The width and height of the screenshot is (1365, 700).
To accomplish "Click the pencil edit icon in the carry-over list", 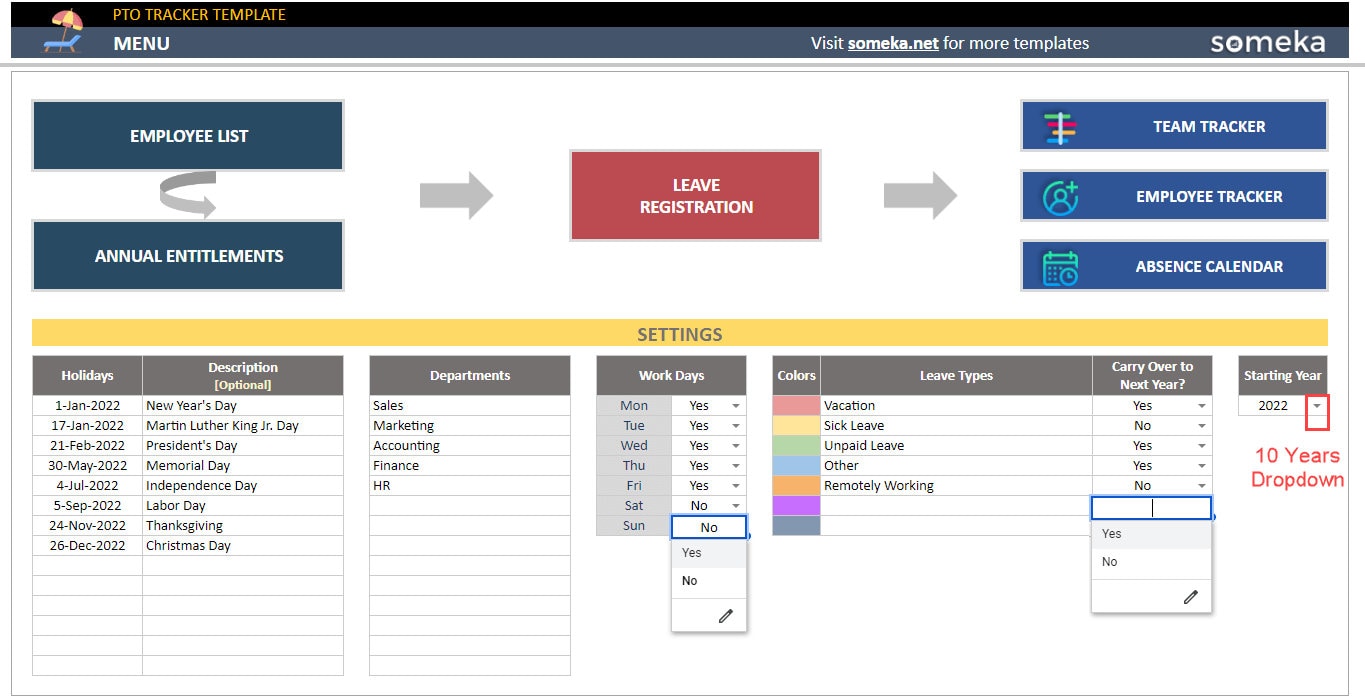I will [x=1191, y=596].
